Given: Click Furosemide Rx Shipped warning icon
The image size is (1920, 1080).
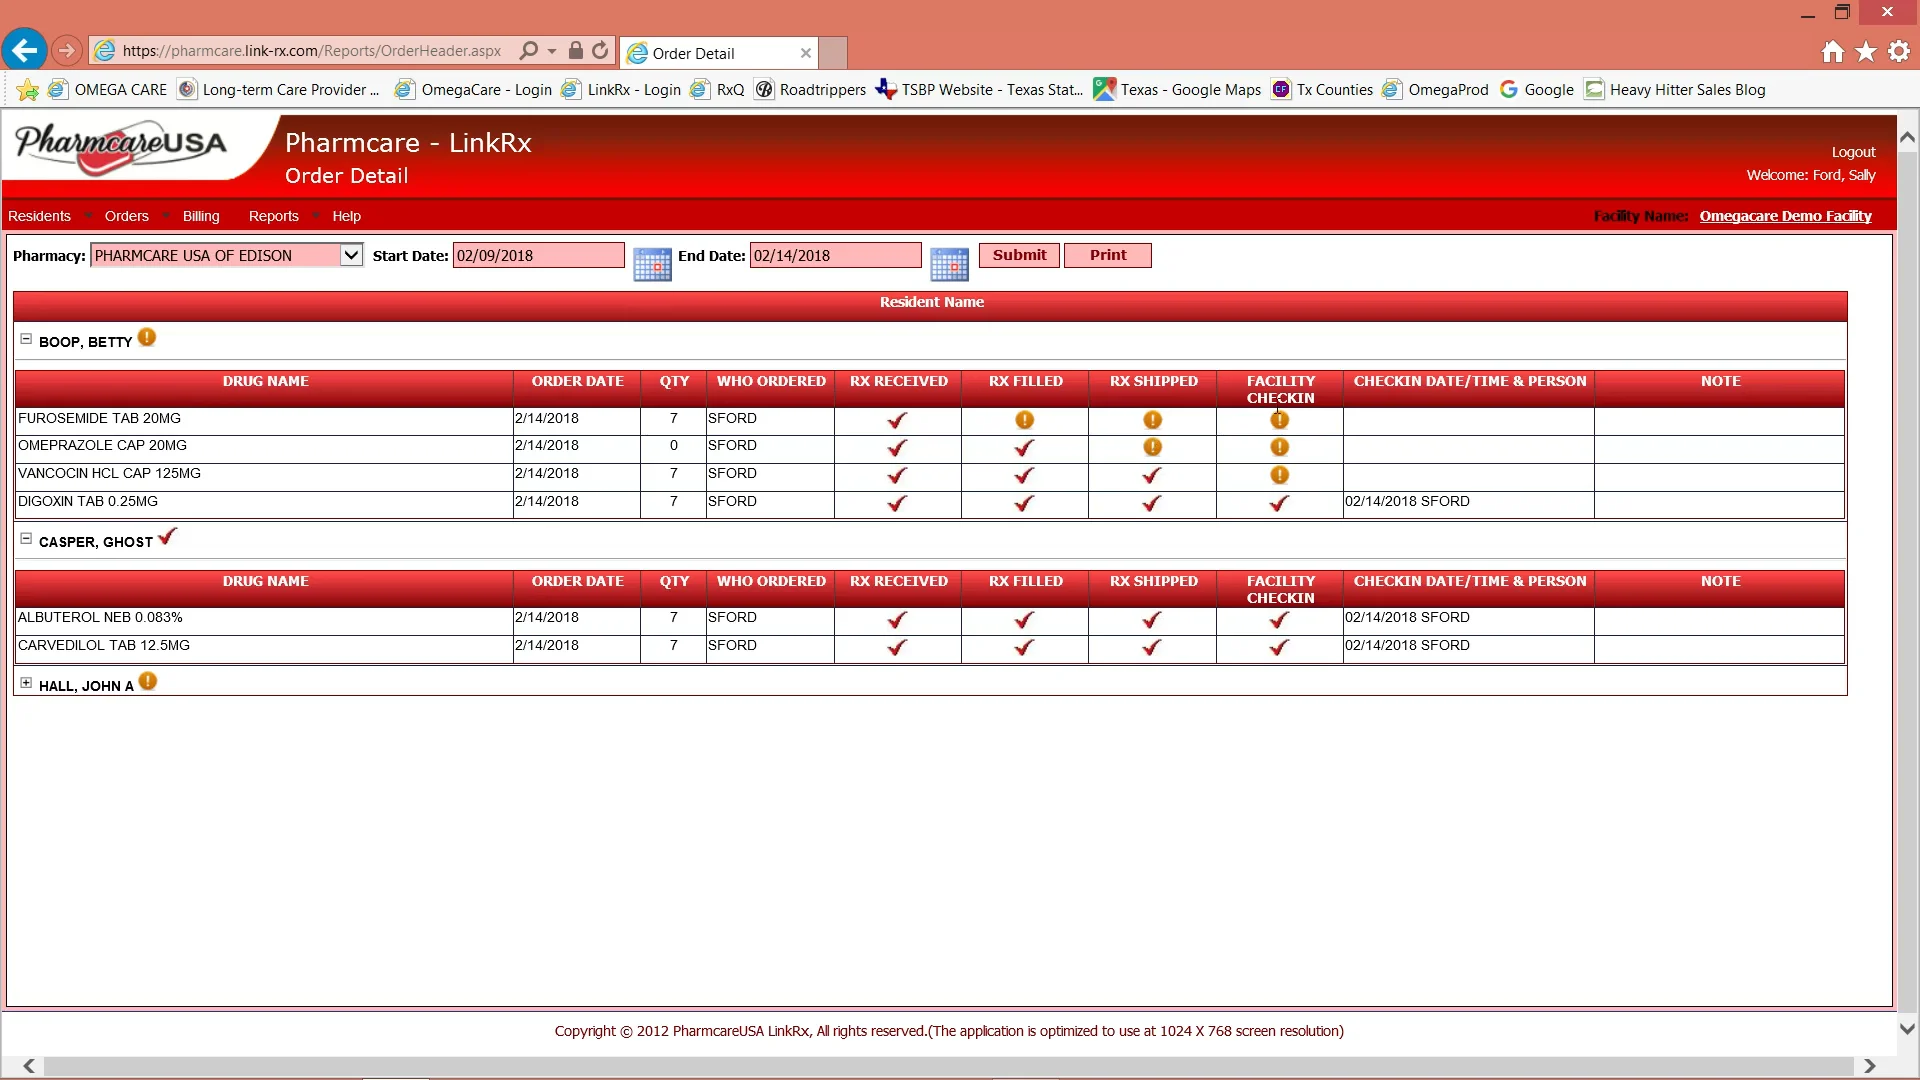Looking at the screenshot, I should (1153, 420).
